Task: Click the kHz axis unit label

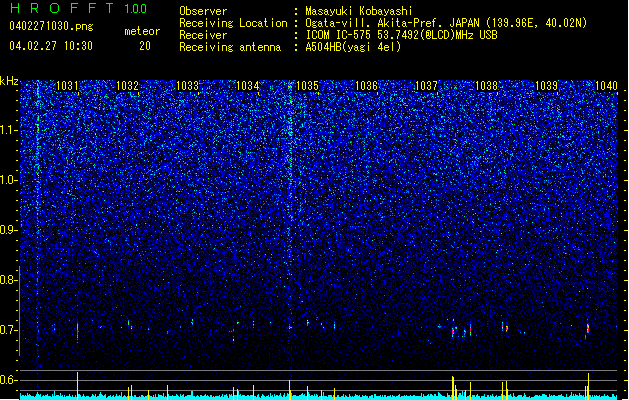Action: [9, 81]
